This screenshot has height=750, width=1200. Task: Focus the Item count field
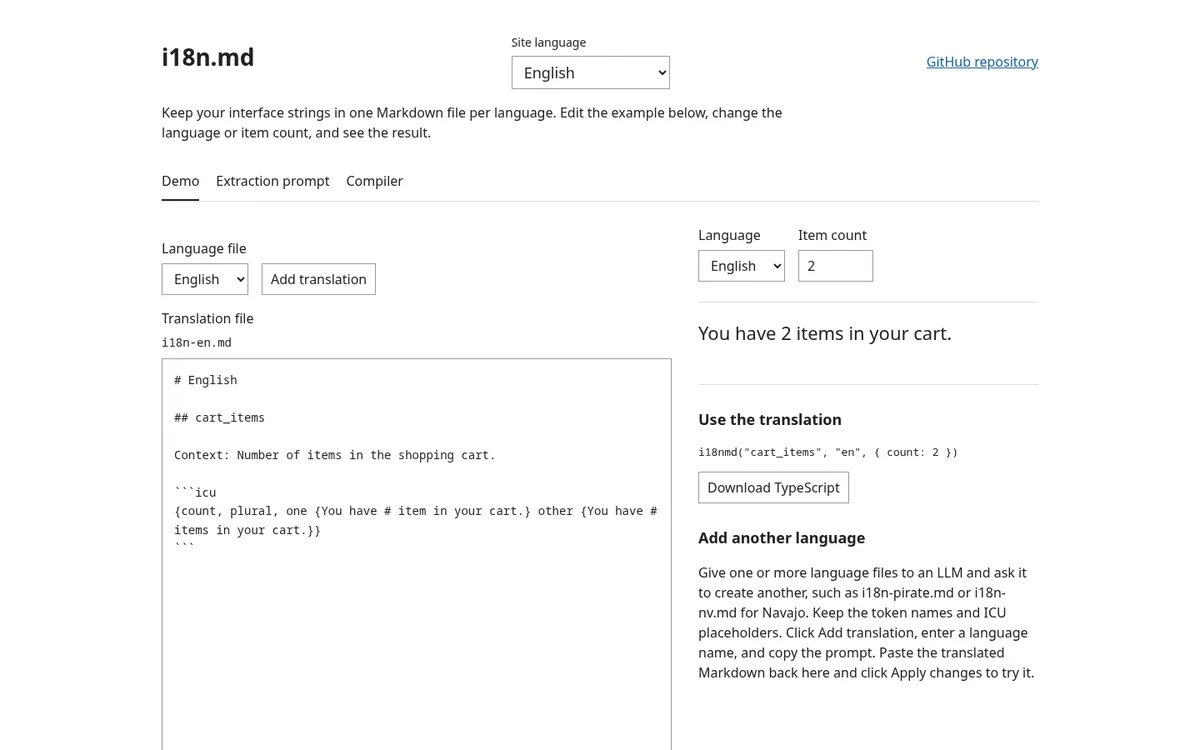835,266
